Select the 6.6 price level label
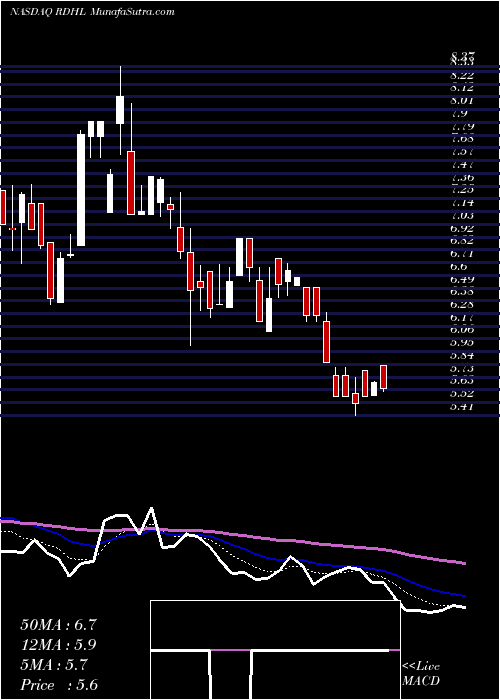The image size is (500, 700). pyautogui.click(x=459, y=267)
